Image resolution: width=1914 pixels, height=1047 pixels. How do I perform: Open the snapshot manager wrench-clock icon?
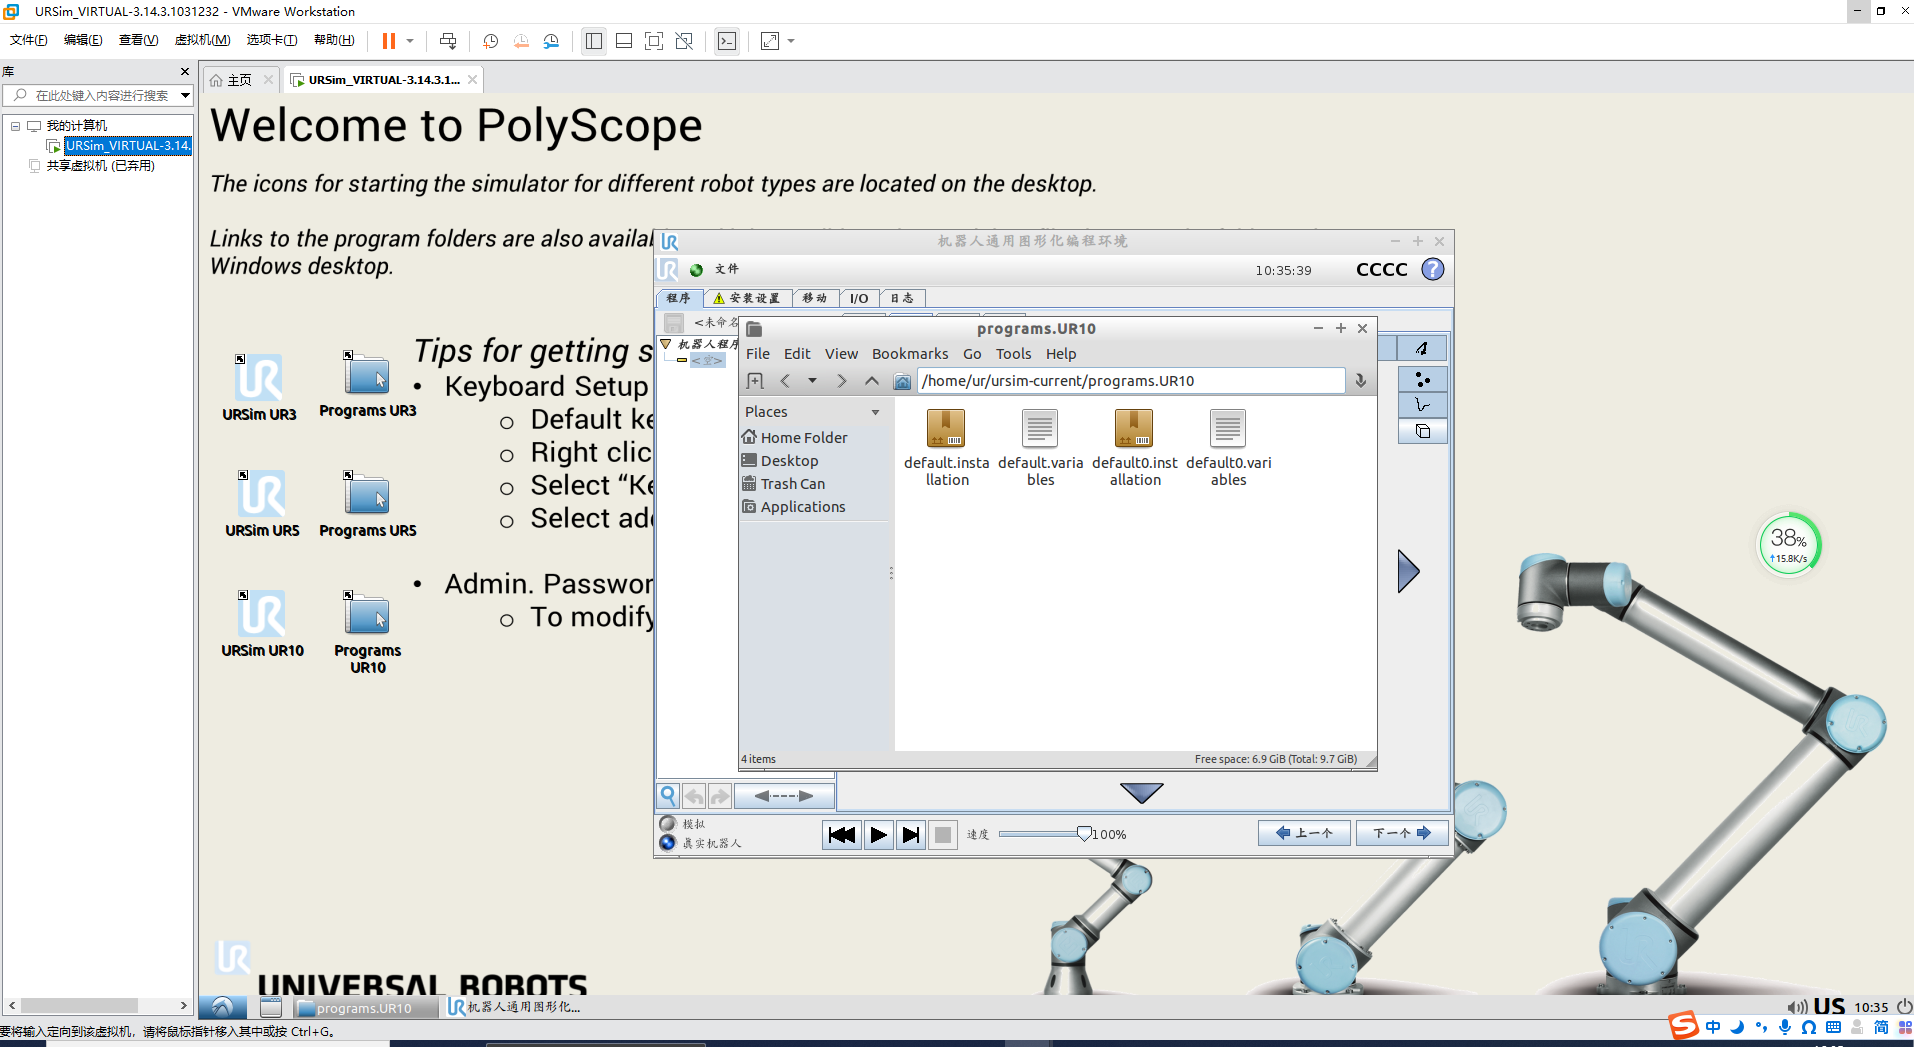click(x=551, y=41)
